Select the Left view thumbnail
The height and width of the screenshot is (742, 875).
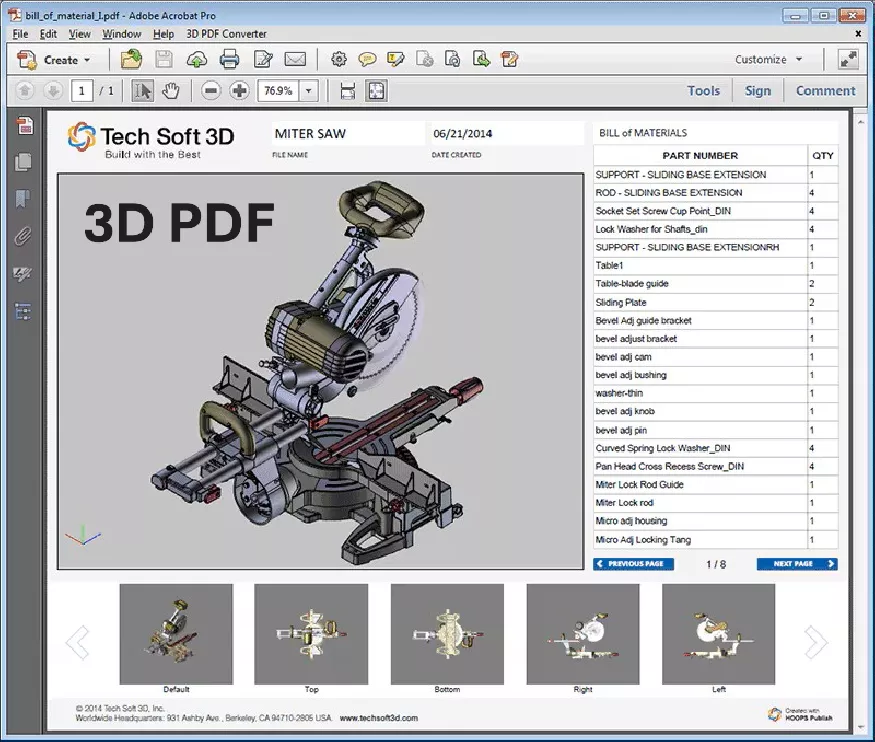coord(719,634)
